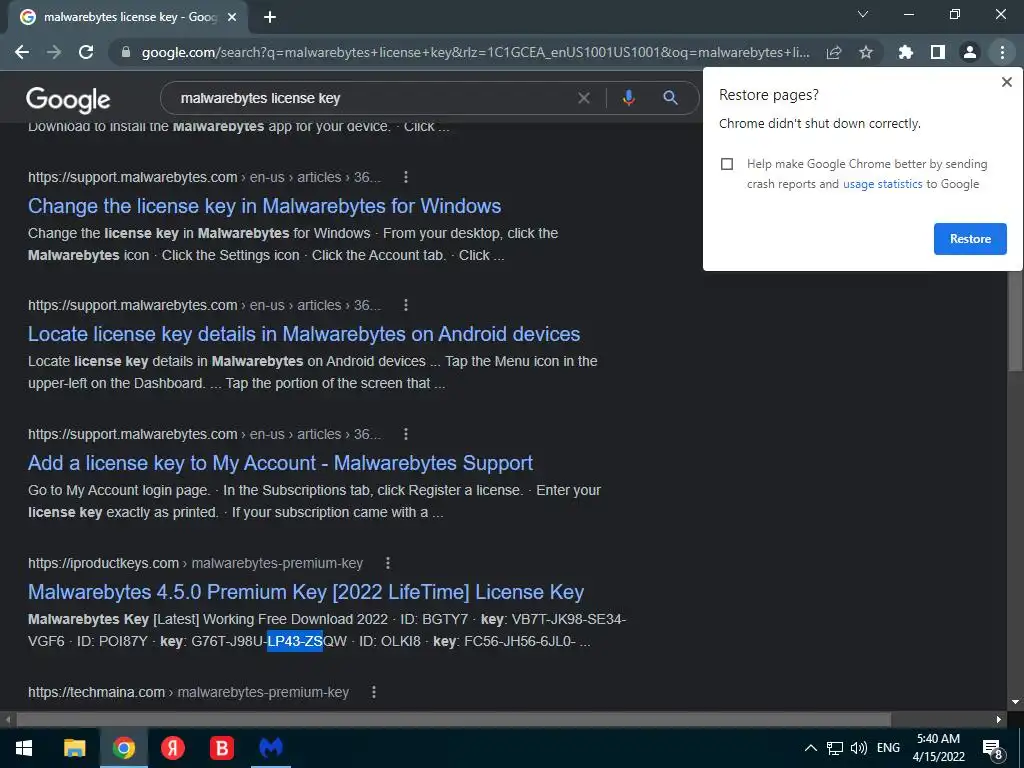Open the red B app in taskbar
Image resolution: width=1024 pixels, height=768 pixels.
pos(221,748)
